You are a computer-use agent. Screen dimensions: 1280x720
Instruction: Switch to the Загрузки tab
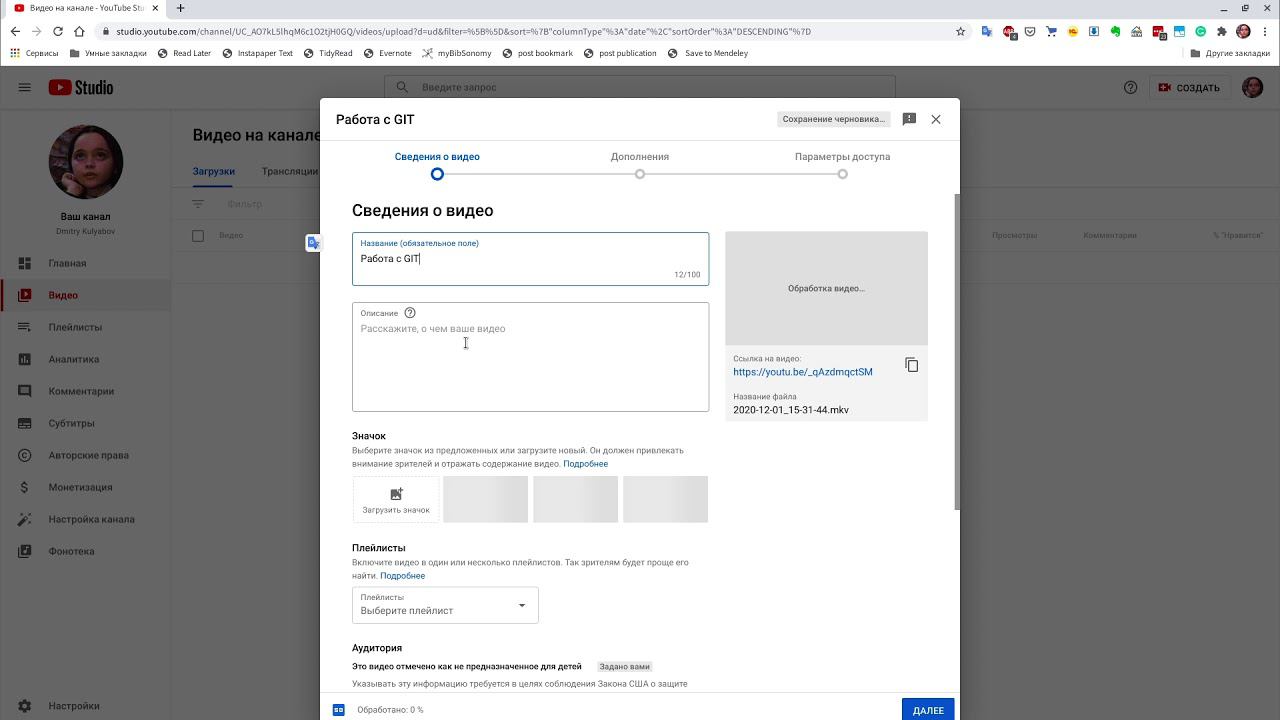tap(214, 171)
